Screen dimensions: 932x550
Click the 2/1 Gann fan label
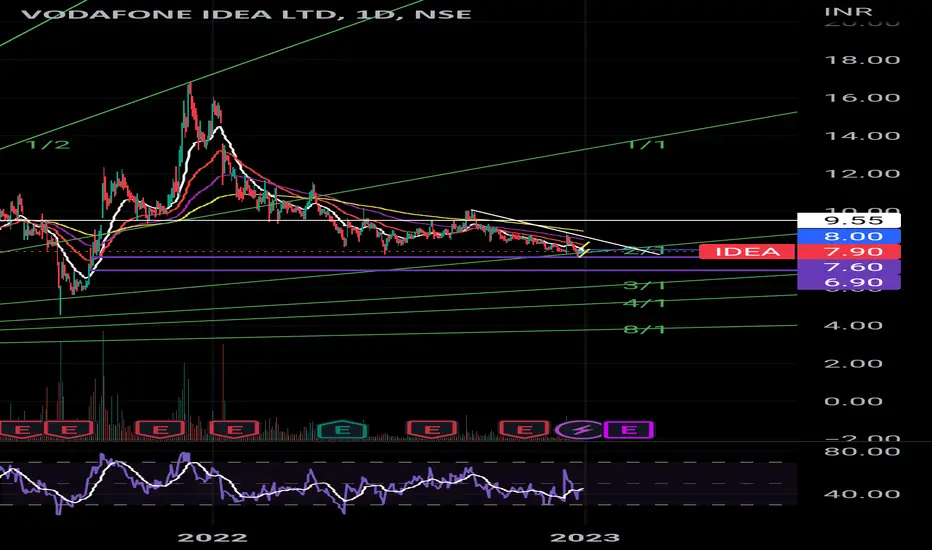tap(645, 250)
